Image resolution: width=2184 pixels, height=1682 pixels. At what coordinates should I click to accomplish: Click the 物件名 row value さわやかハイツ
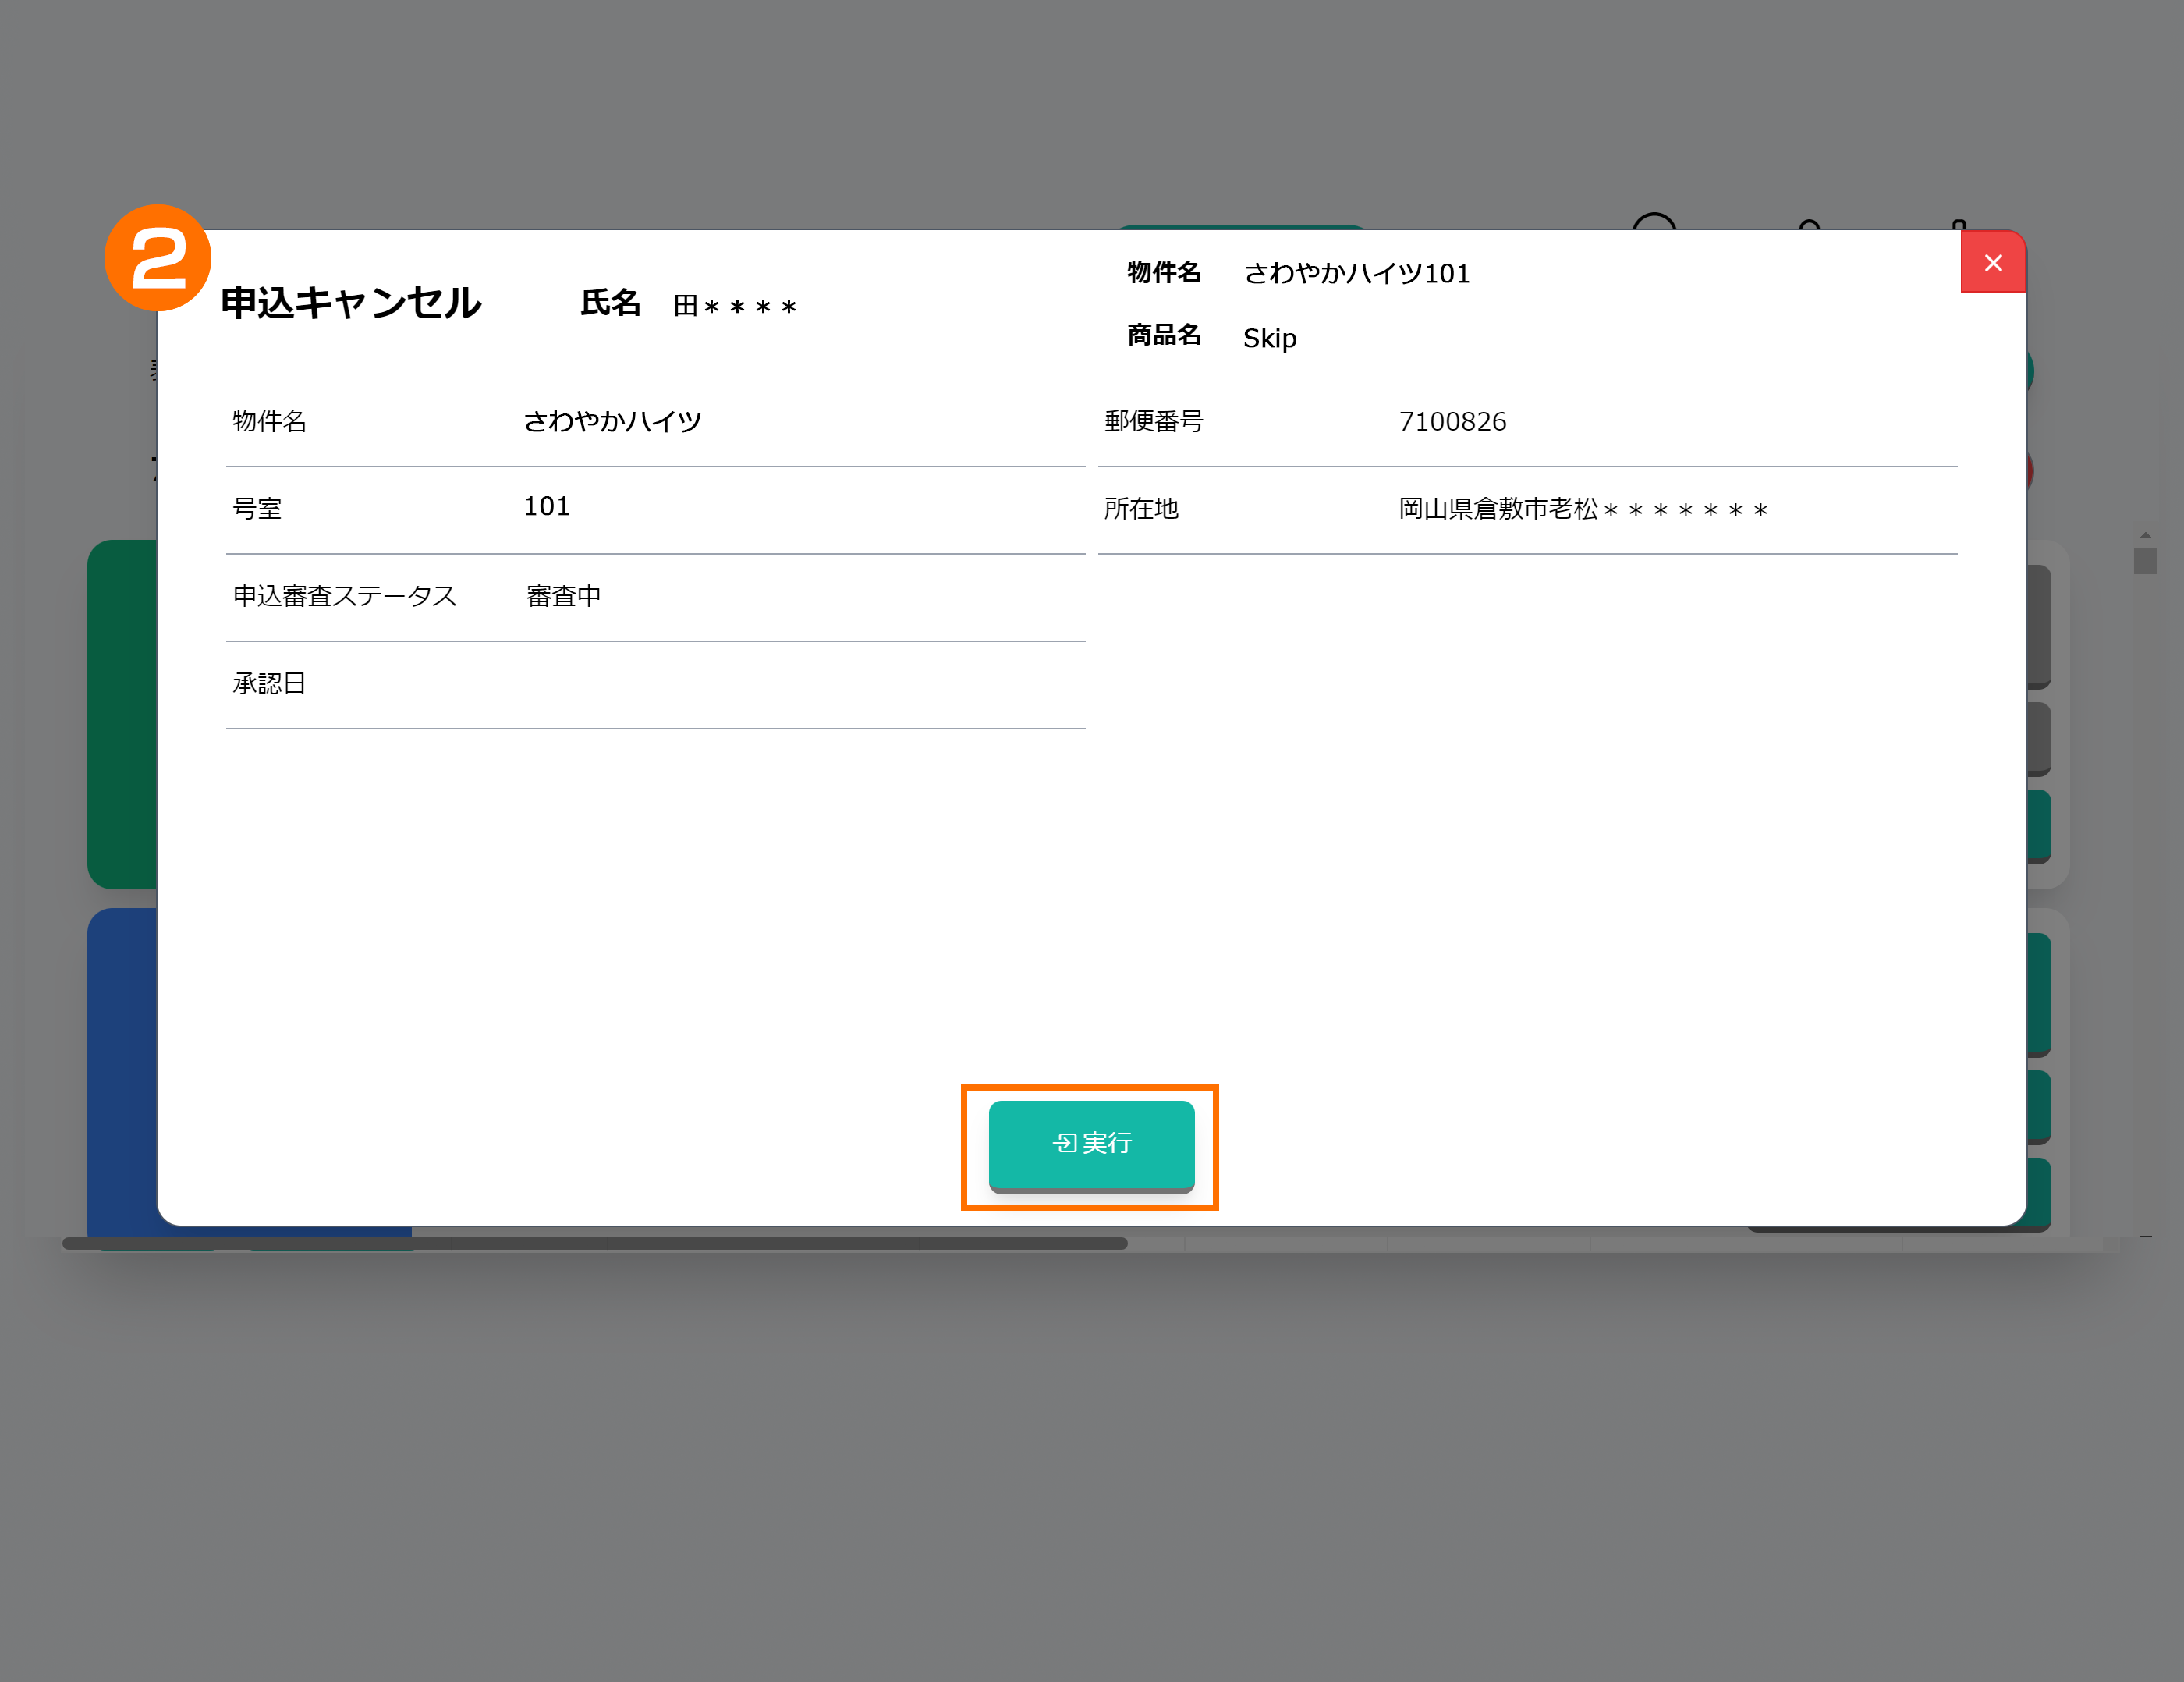click(x=612, y=422)
